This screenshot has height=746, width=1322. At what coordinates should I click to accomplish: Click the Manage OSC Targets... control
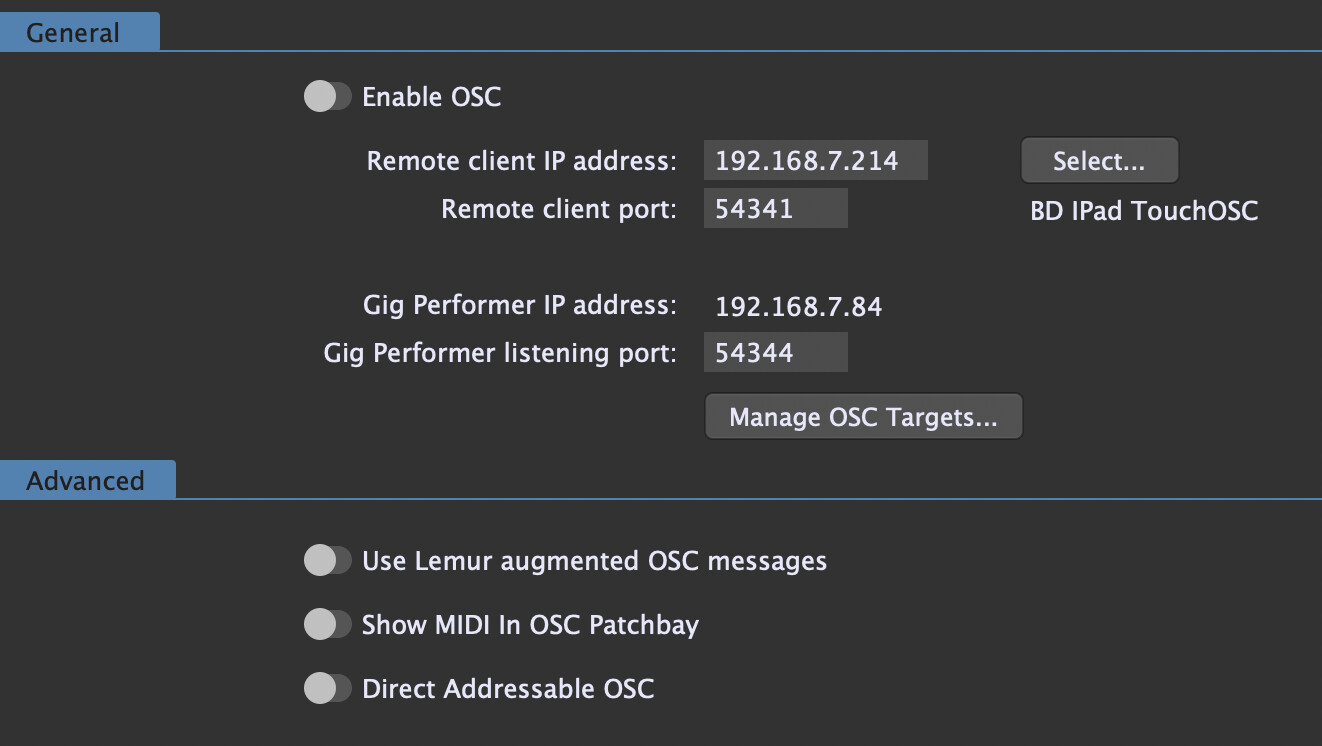pos(863,416)
